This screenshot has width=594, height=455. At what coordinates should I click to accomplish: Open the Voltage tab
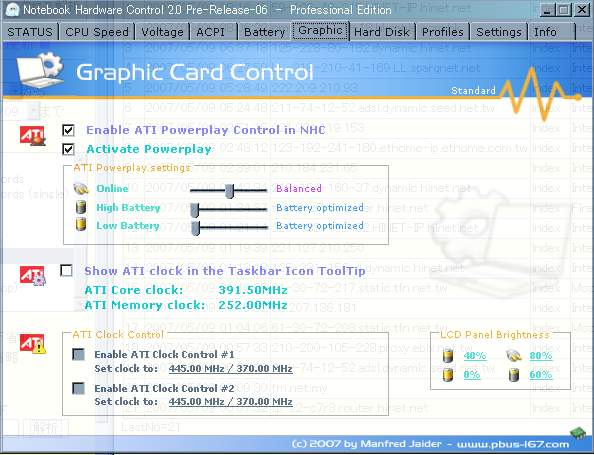coord(162,32)
